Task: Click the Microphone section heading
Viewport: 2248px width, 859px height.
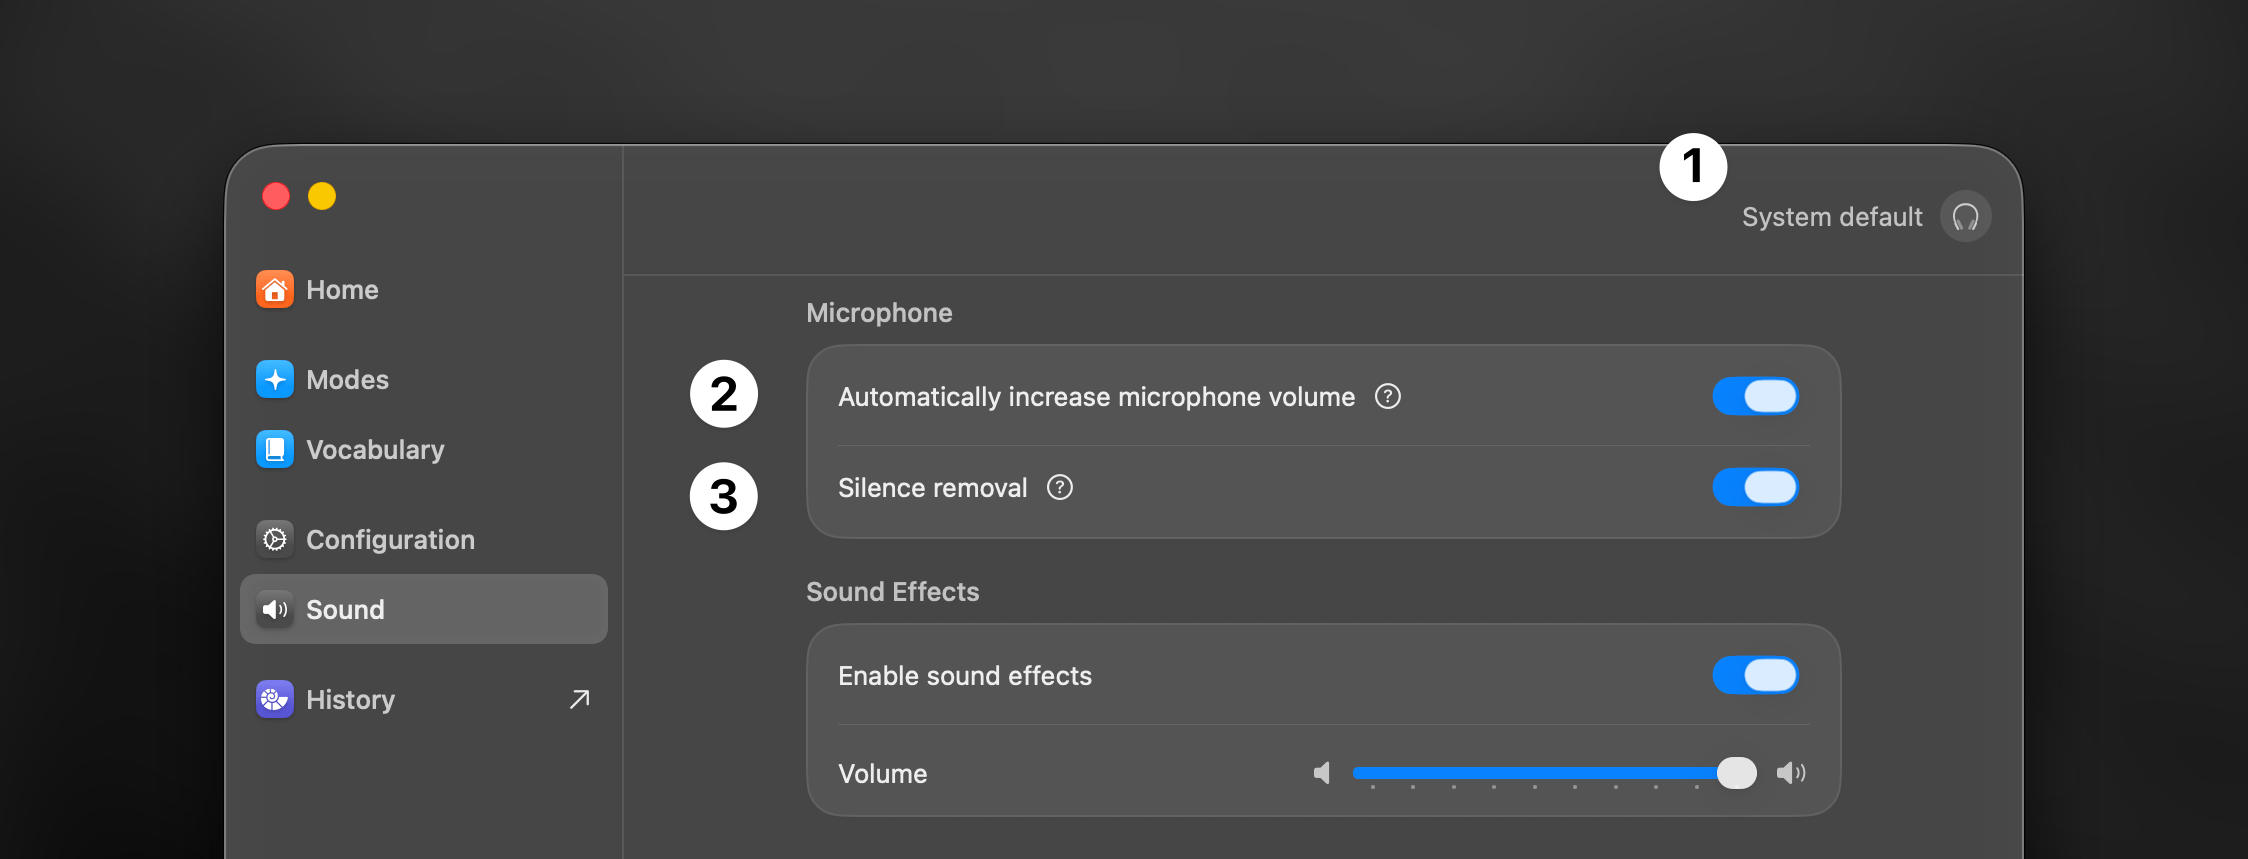Action: [x=879, y=313]
